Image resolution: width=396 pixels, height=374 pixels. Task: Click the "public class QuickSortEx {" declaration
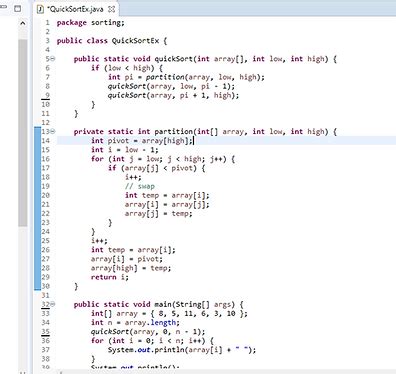112,41
